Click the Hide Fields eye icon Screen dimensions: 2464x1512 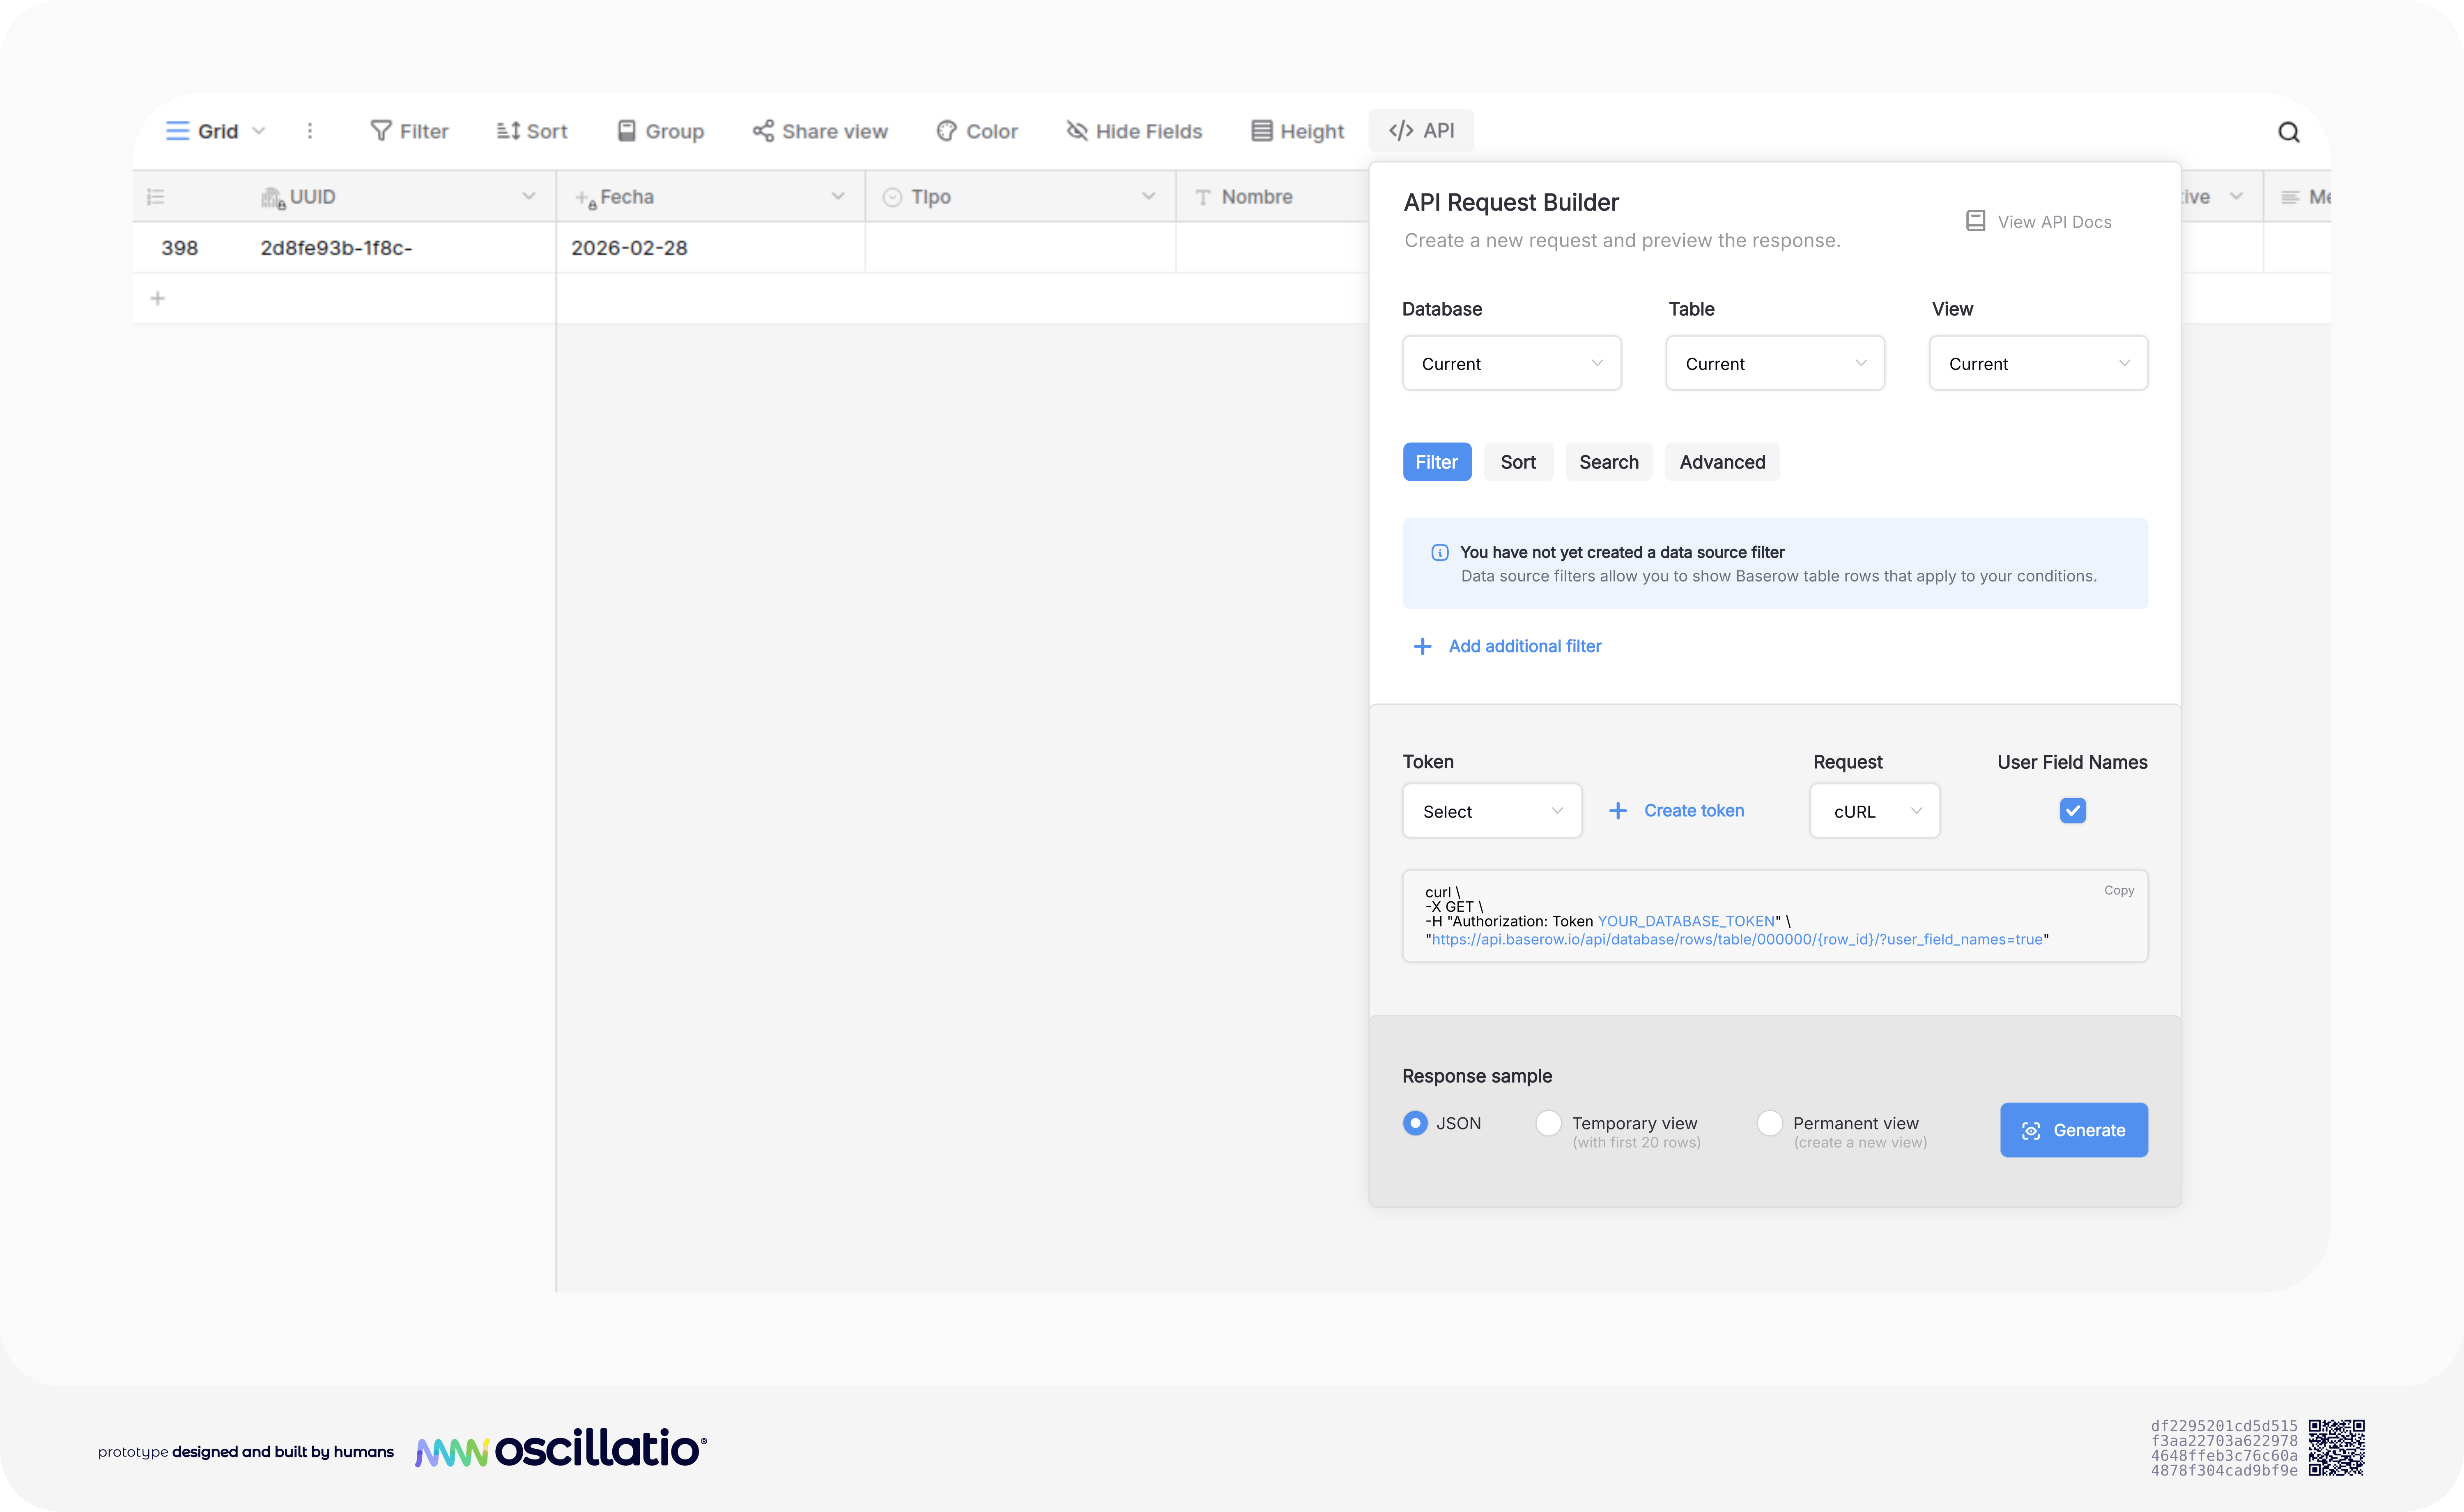(x=1077, y=131)
